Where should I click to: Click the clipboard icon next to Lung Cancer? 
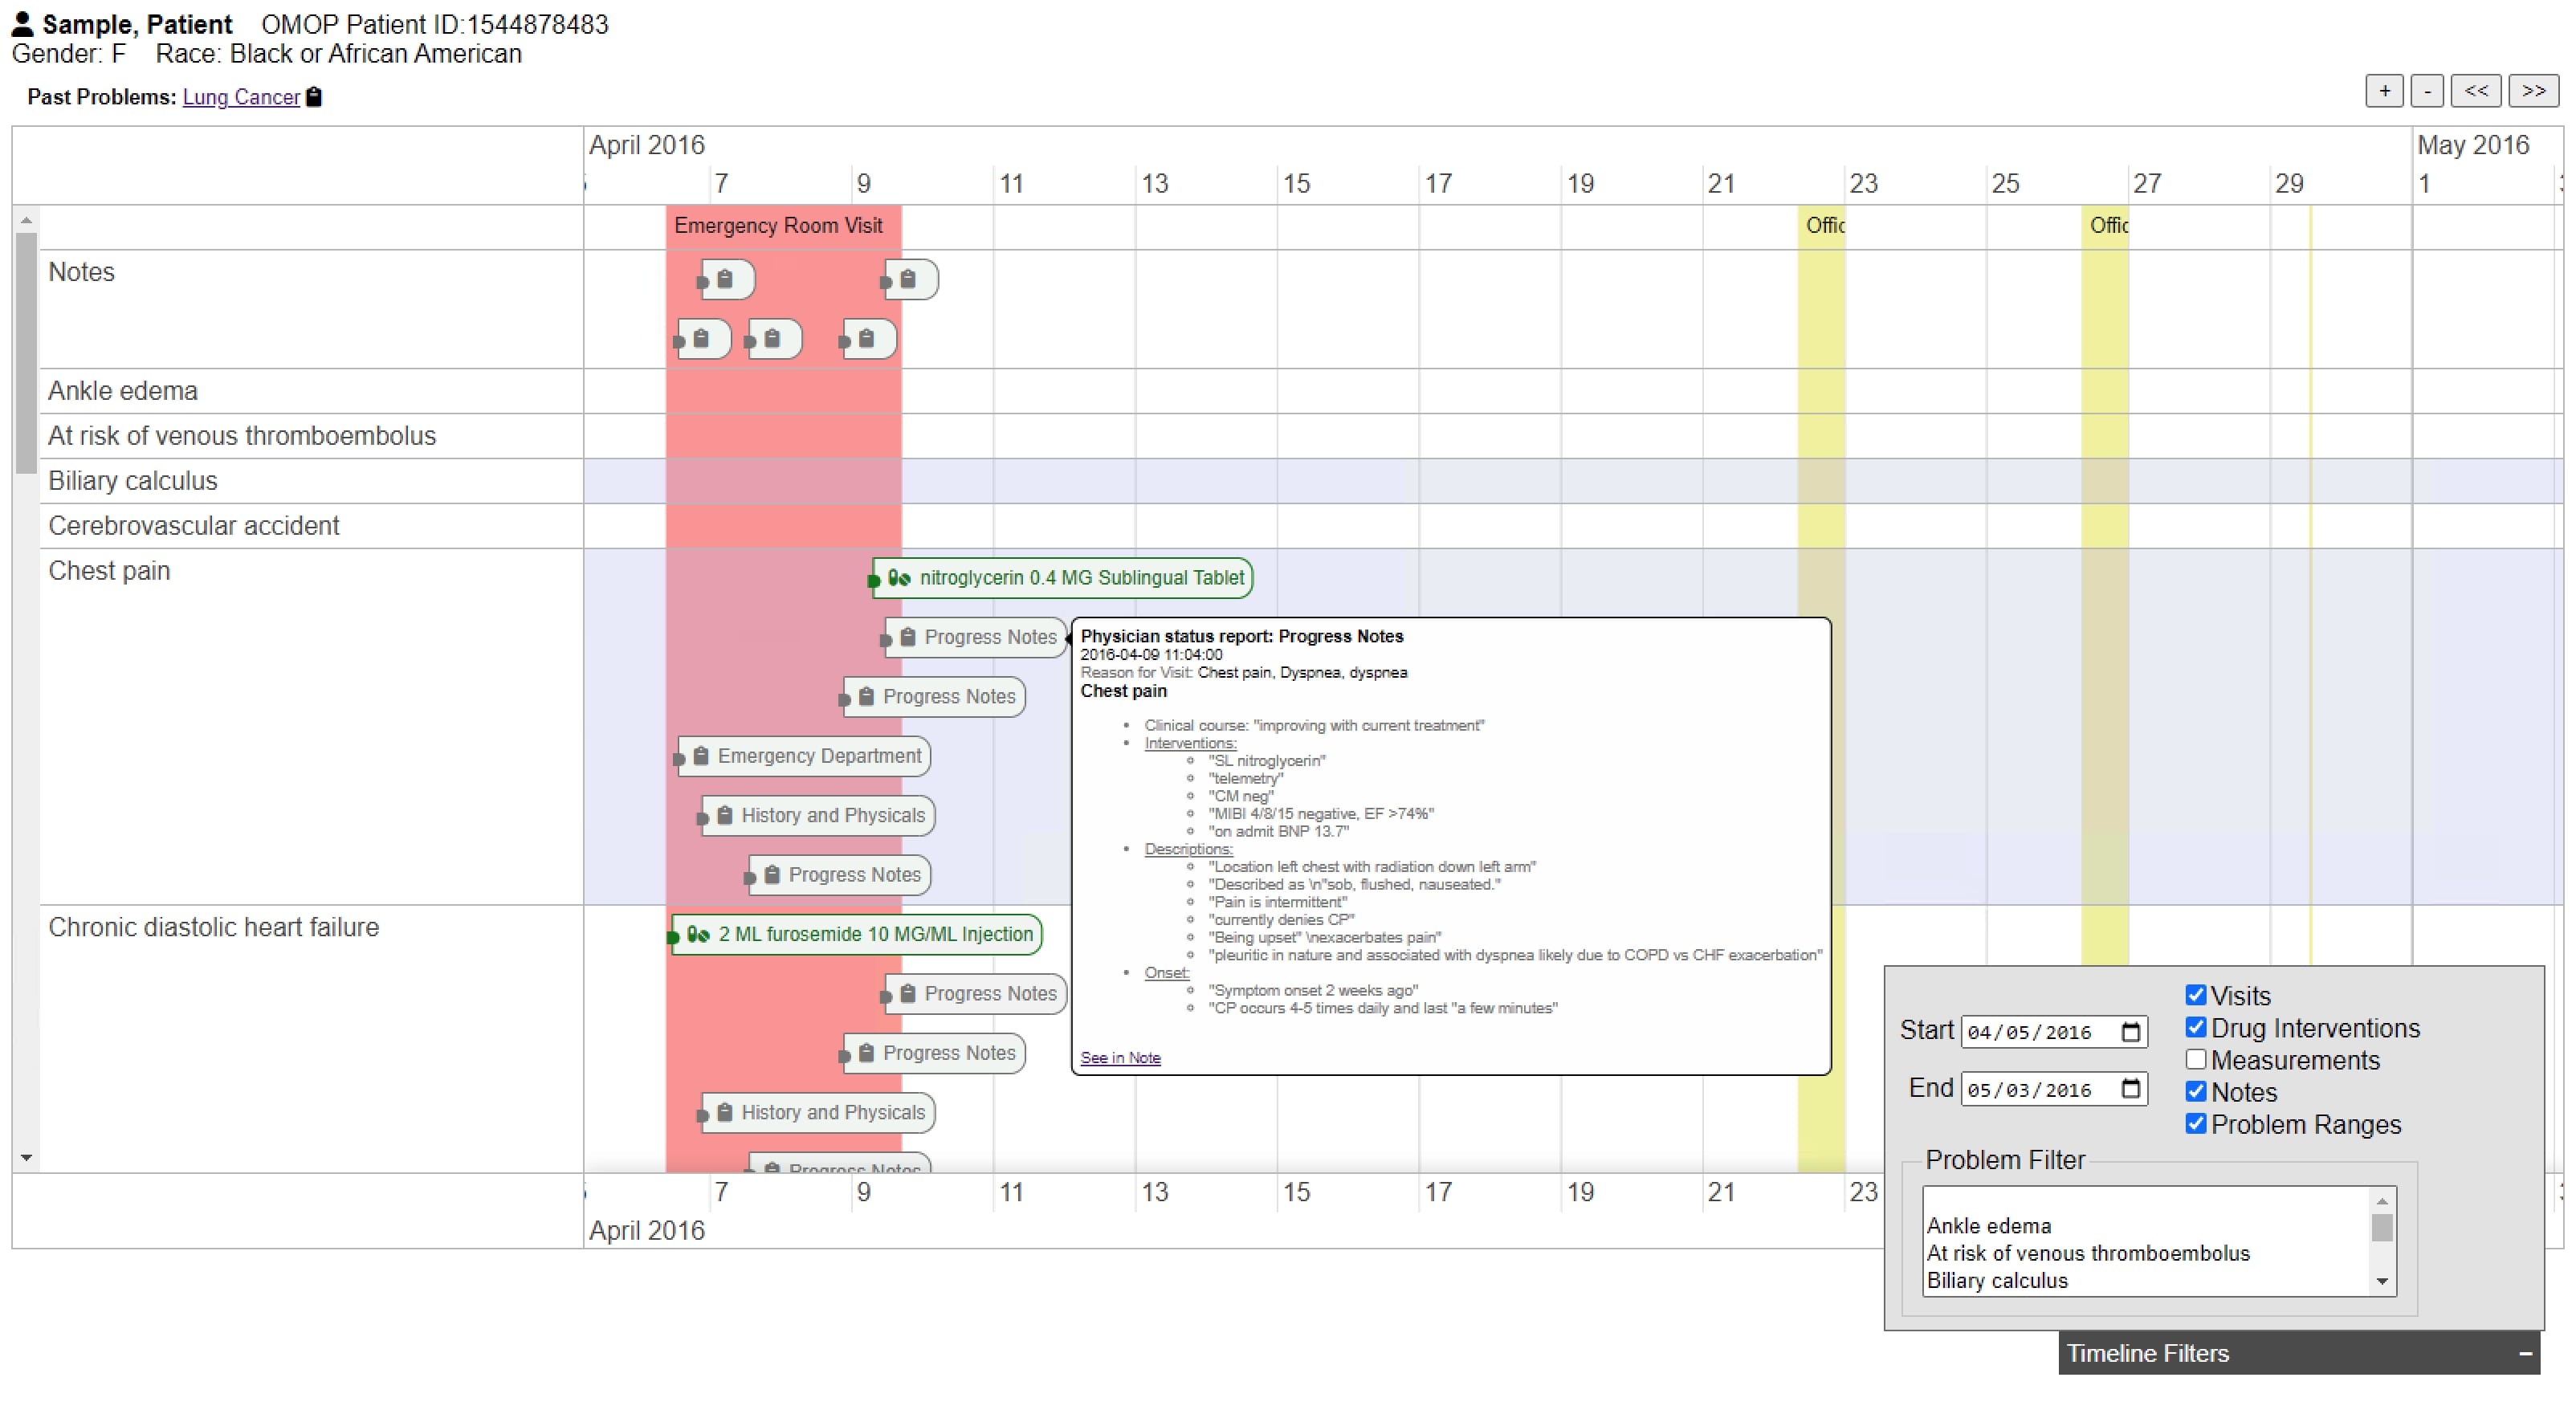pos(314,97)
